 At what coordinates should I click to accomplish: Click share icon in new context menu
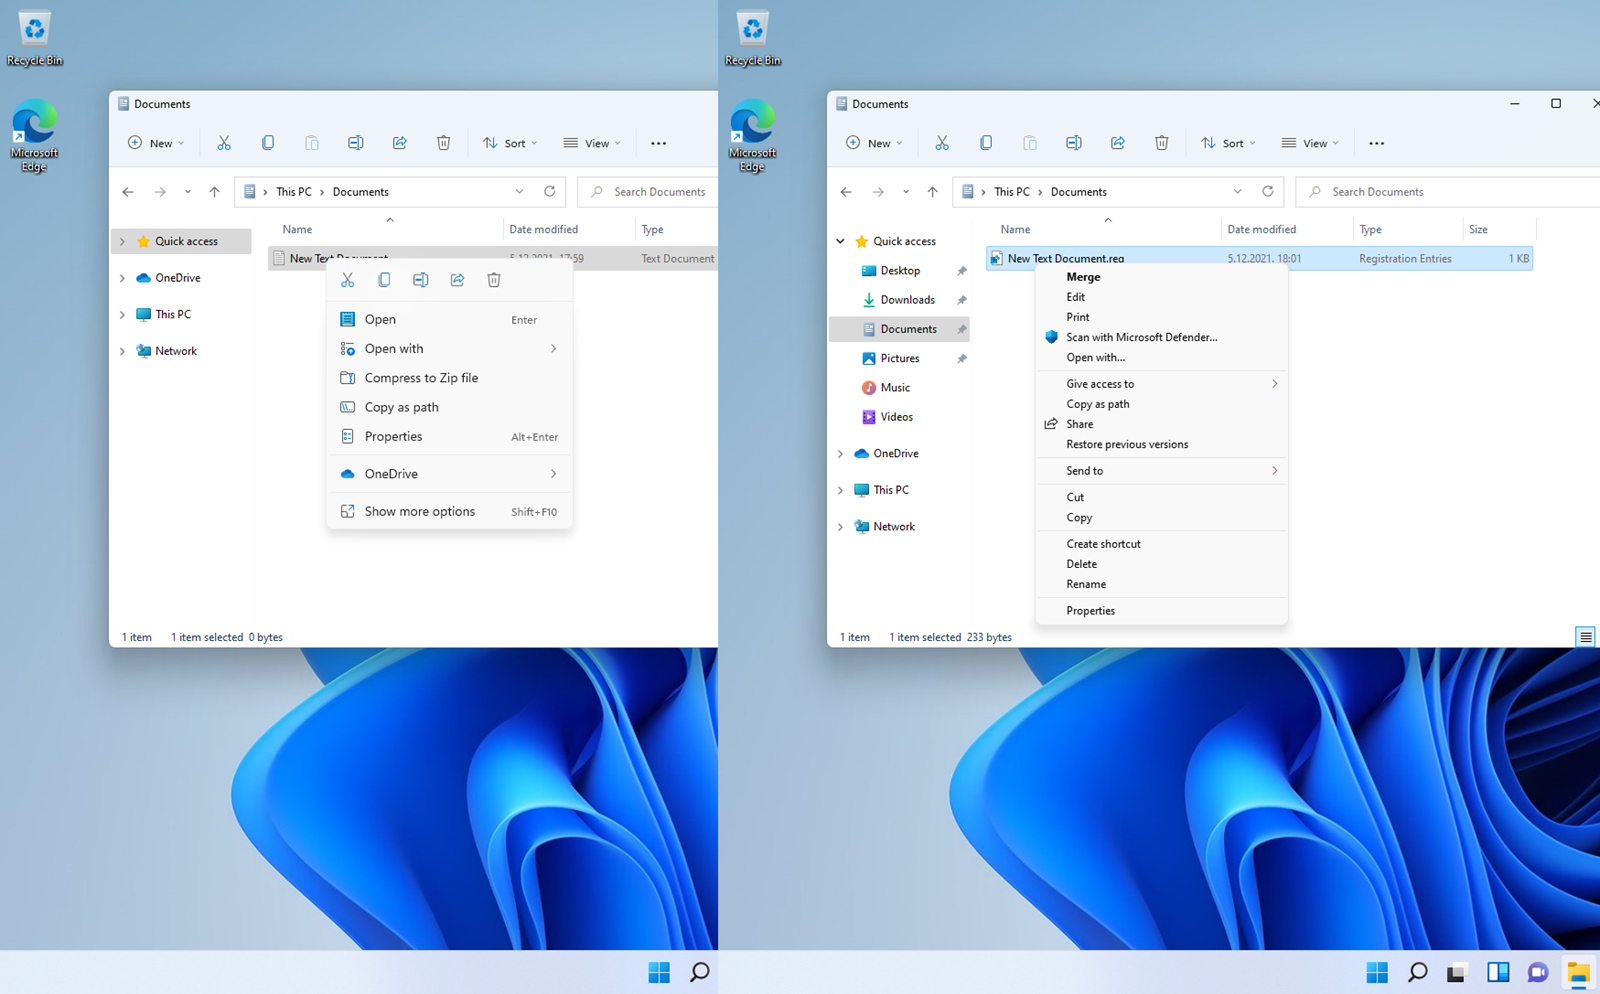tap(457, 280)
